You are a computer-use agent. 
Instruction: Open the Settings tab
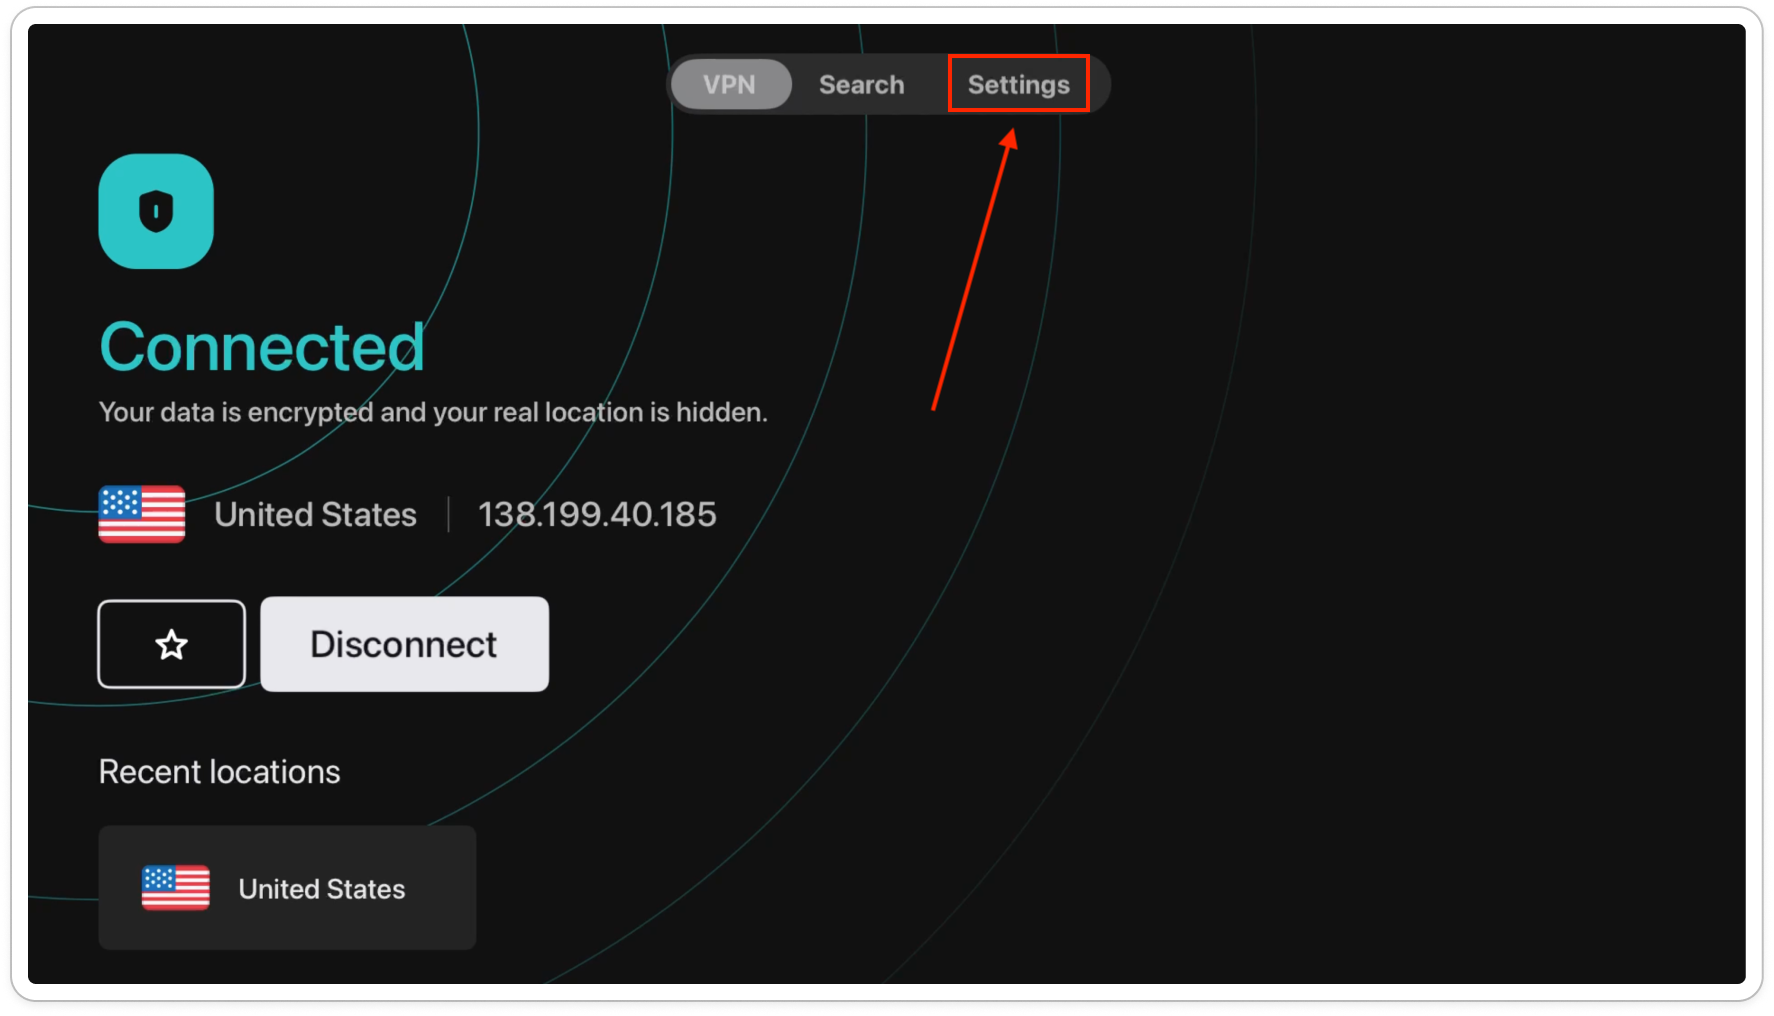1018,85
